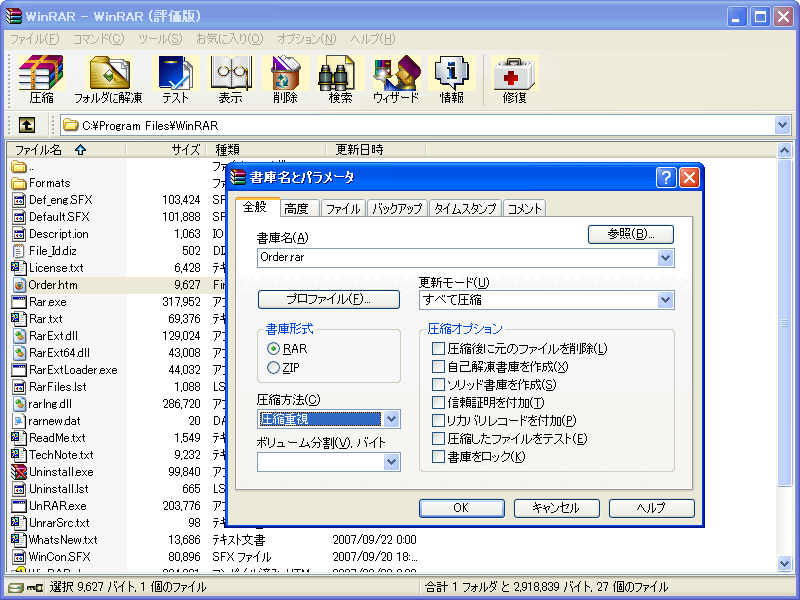800x600 pixels.
Task: Select the parent folder '..' icon
Action: coord(19,166)
